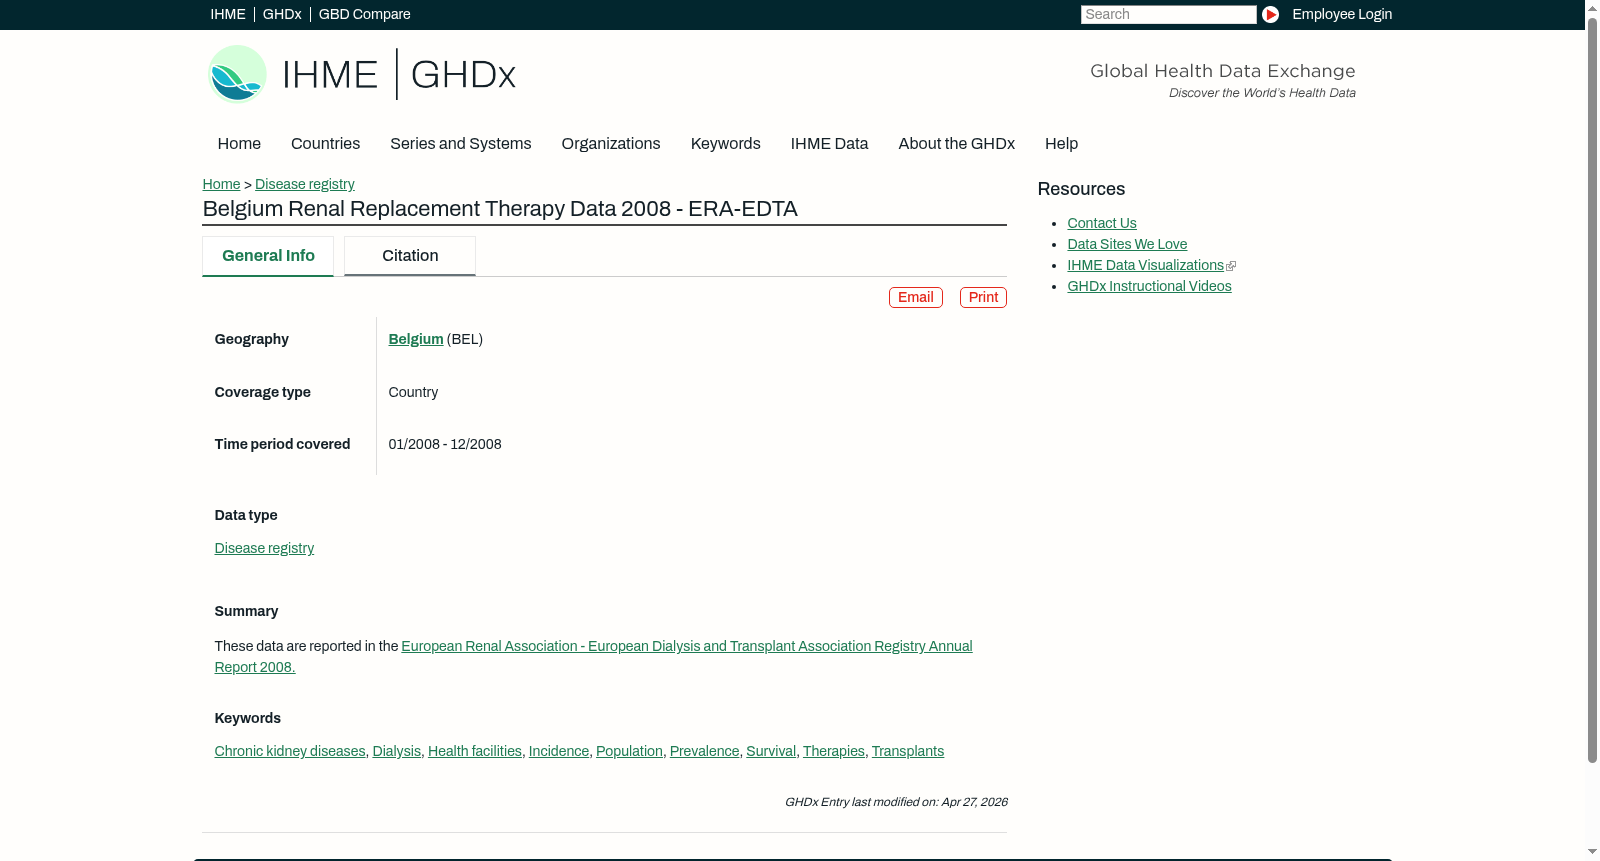Click the Resources heading
Viewport: 1600px width, 861px height.
click(1081, 189)
